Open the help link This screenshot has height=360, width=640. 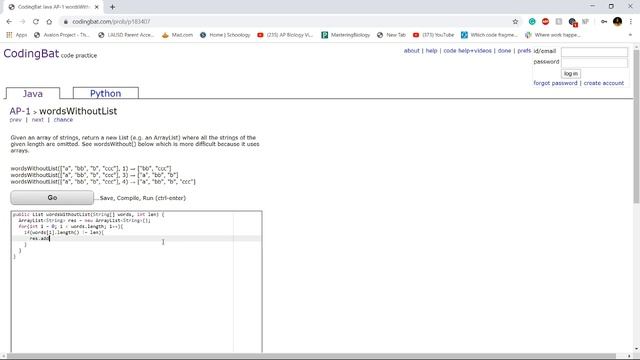[431, 51]
